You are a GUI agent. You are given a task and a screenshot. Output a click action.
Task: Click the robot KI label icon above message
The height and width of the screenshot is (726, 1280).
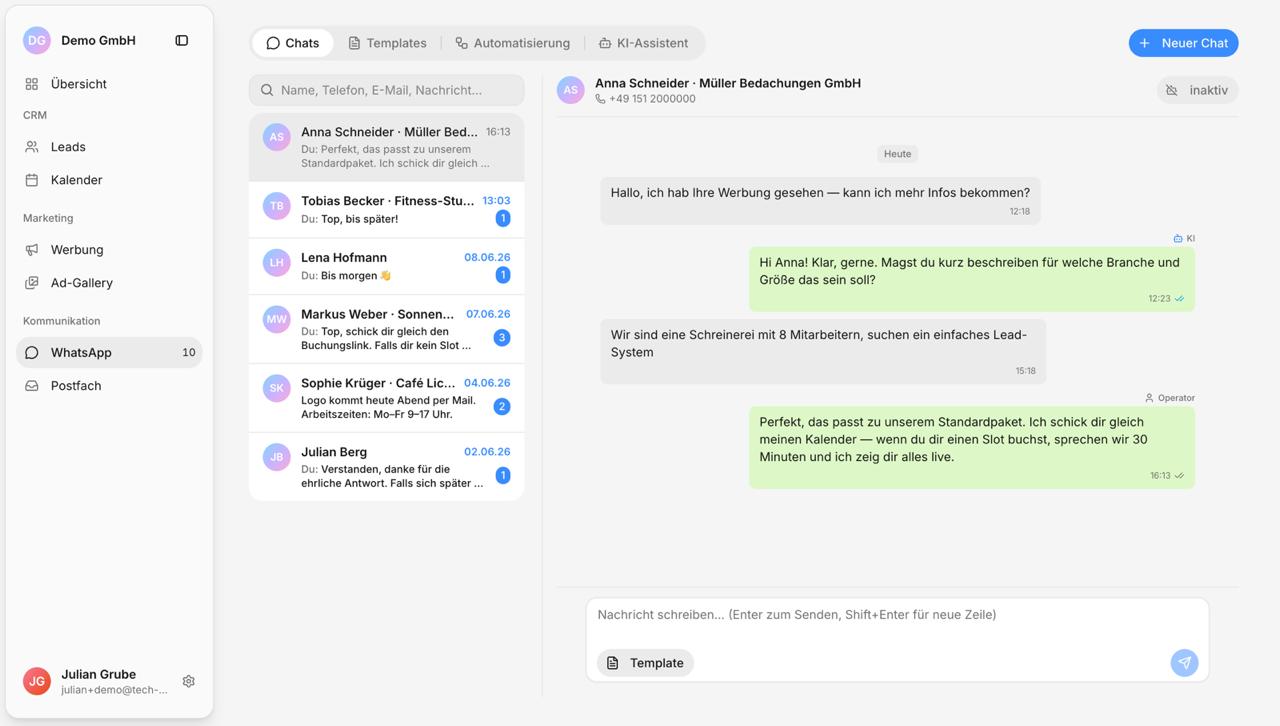click(x=1178, y=239)
